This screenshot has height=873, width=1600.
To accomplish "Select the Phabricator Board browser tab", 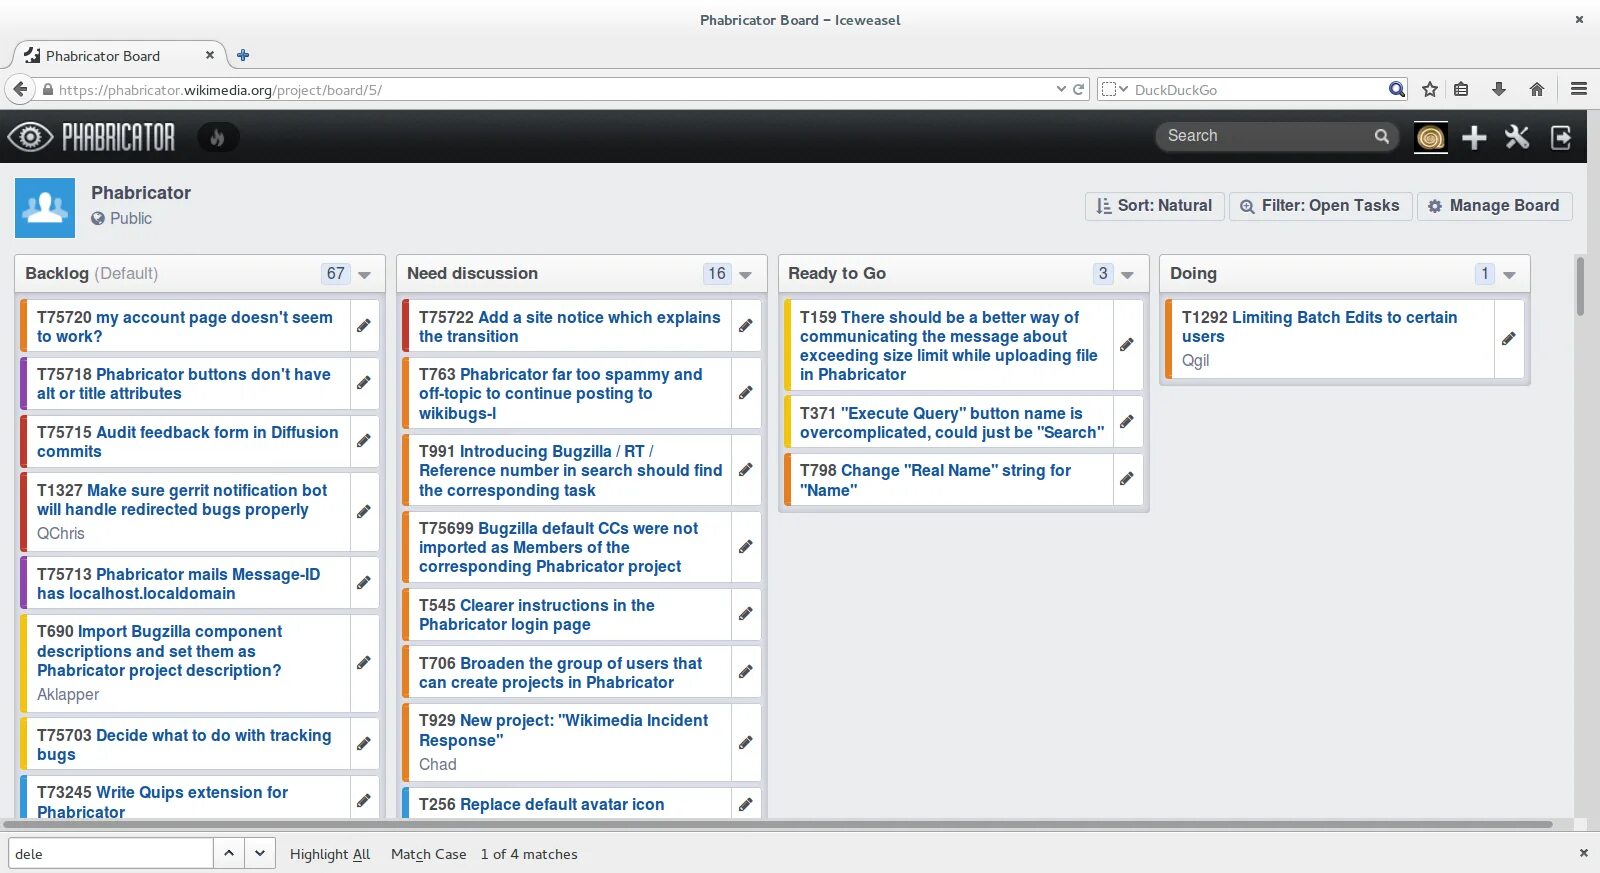I will (x=118, y=56).
